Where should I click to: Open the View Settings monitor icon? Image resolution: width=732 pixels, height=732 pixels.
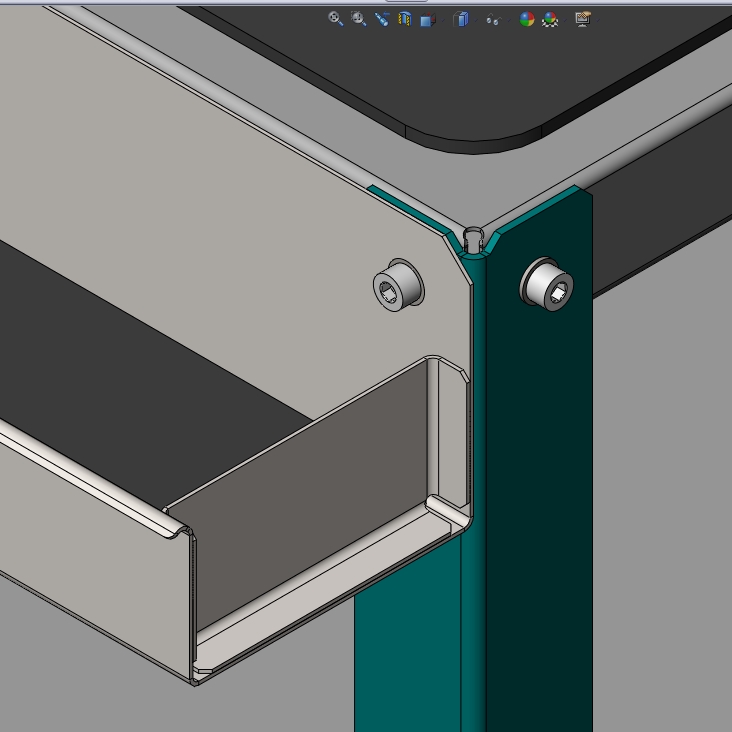point(583,19)
